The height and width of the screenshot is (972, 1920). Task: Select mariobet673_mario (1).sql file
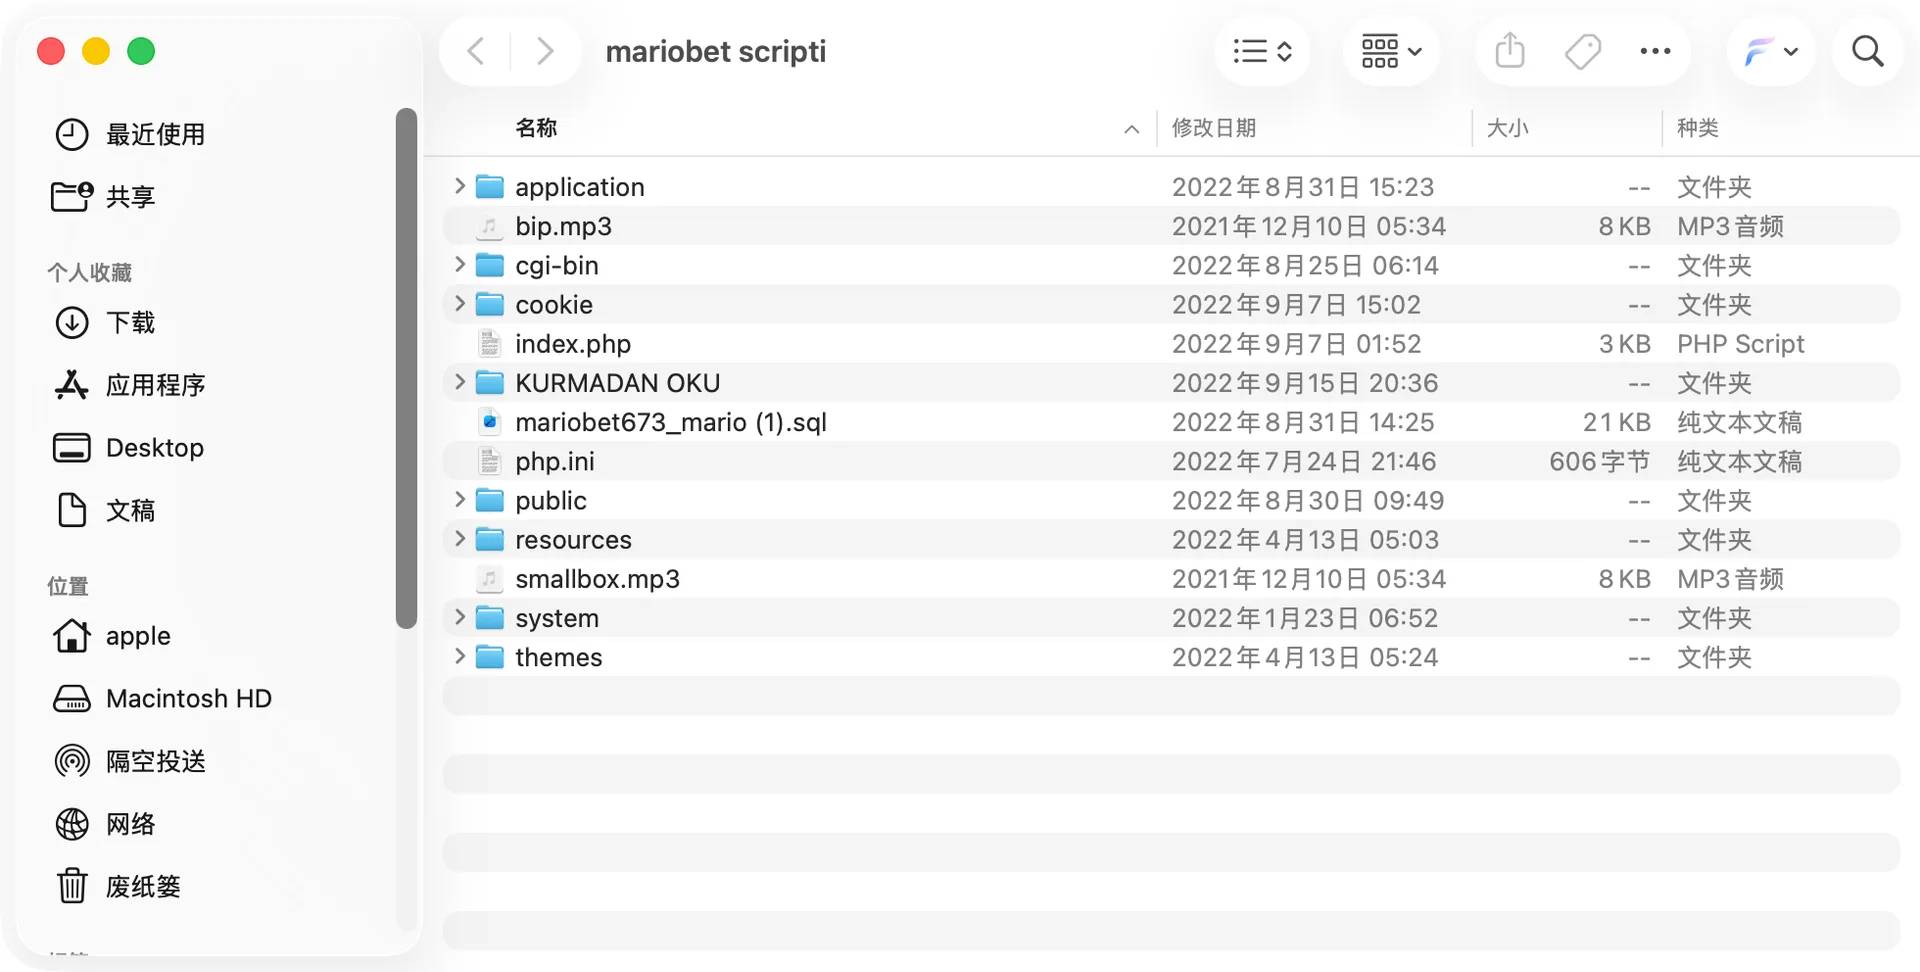click(x=1171, y=422)
